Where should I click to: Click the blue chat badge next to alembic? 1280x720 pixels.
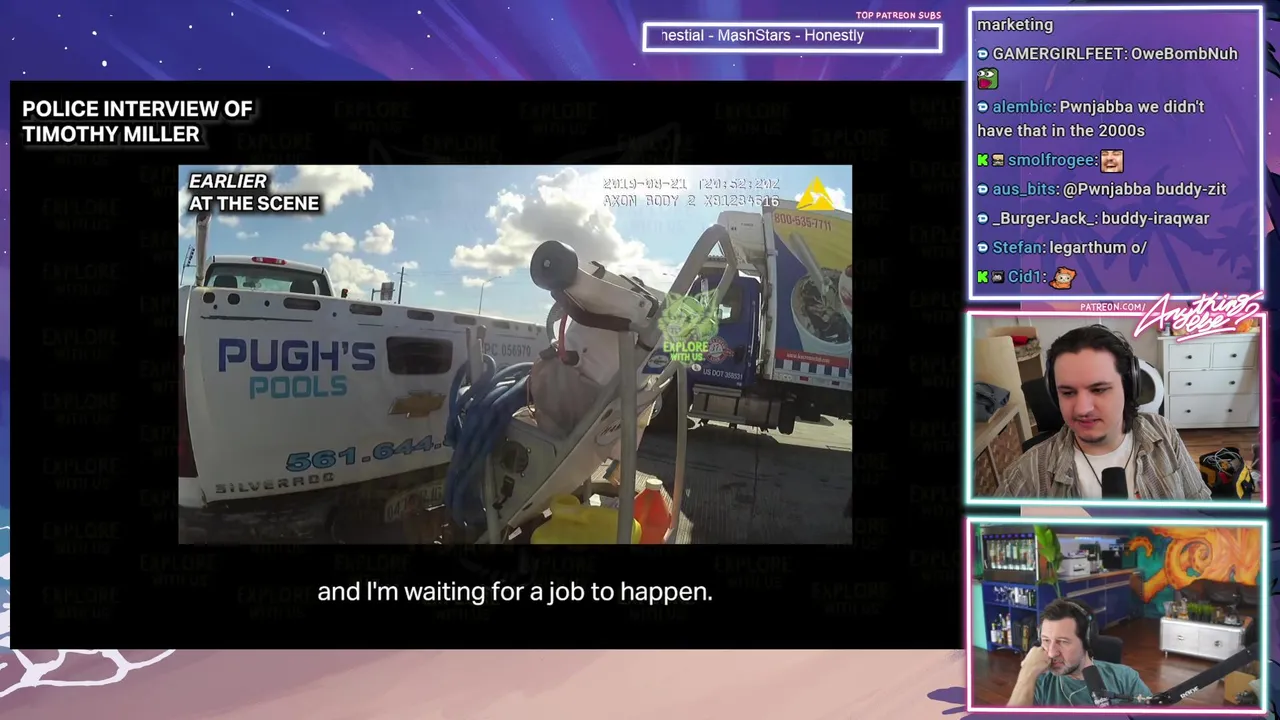click(x=983, y=107)
